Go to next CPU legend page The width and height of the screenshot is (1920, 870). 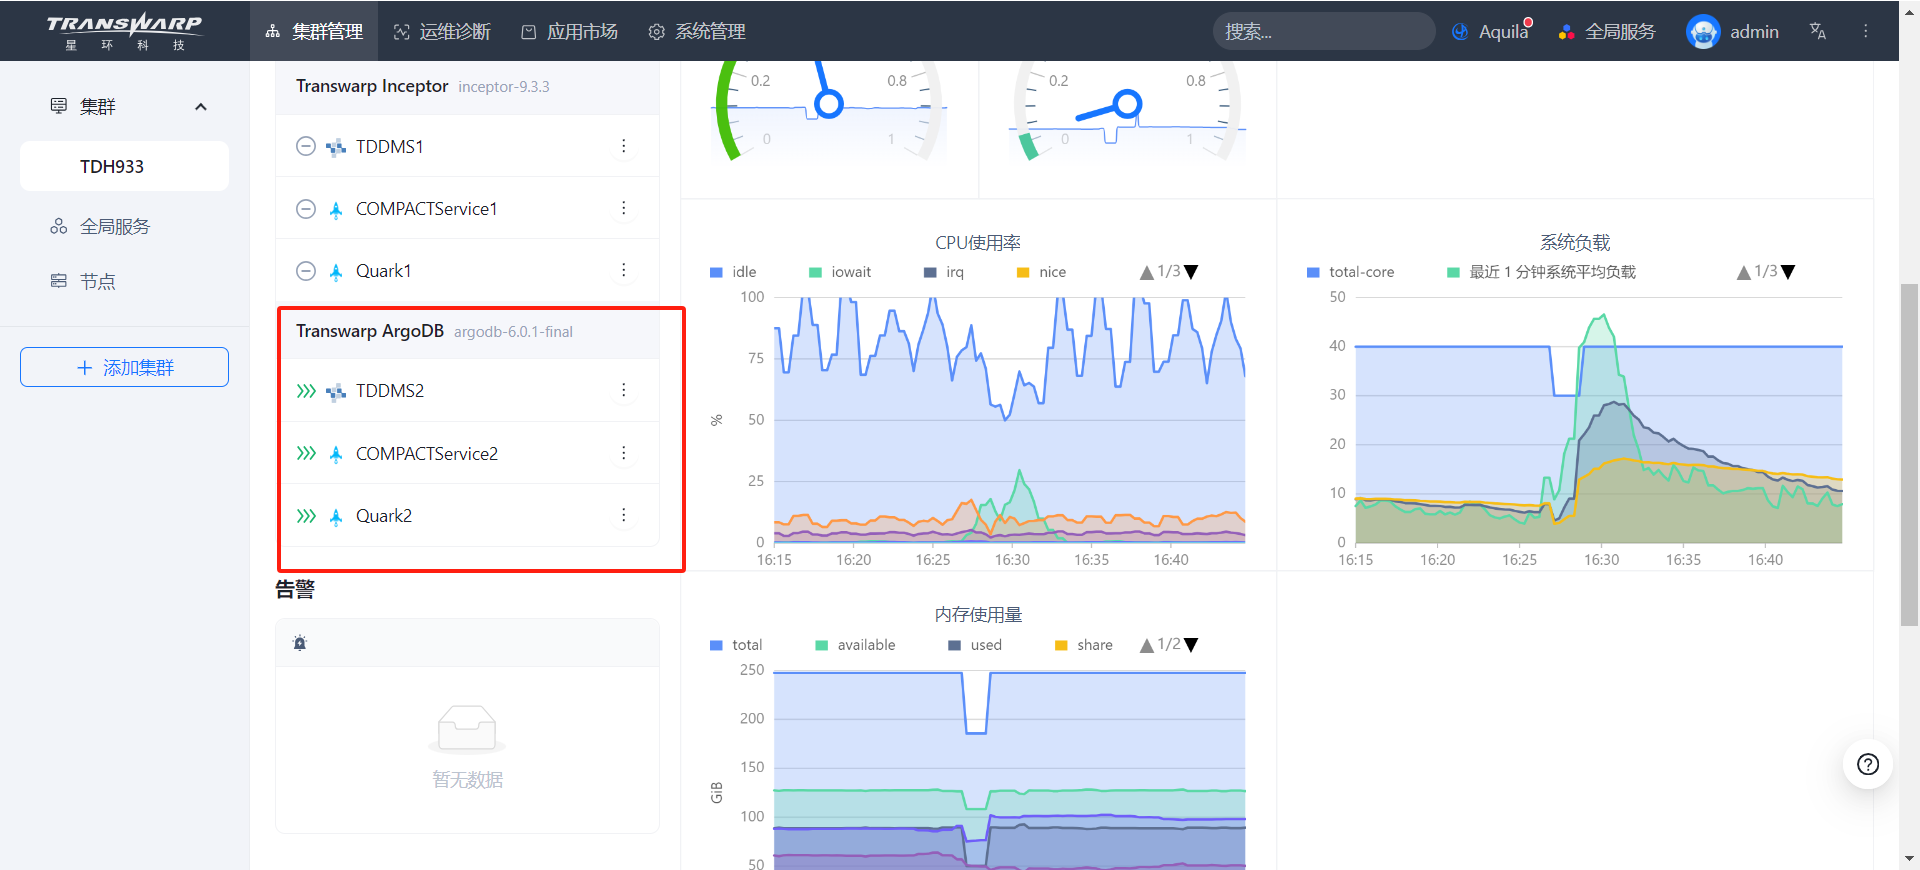[1191, 272]
